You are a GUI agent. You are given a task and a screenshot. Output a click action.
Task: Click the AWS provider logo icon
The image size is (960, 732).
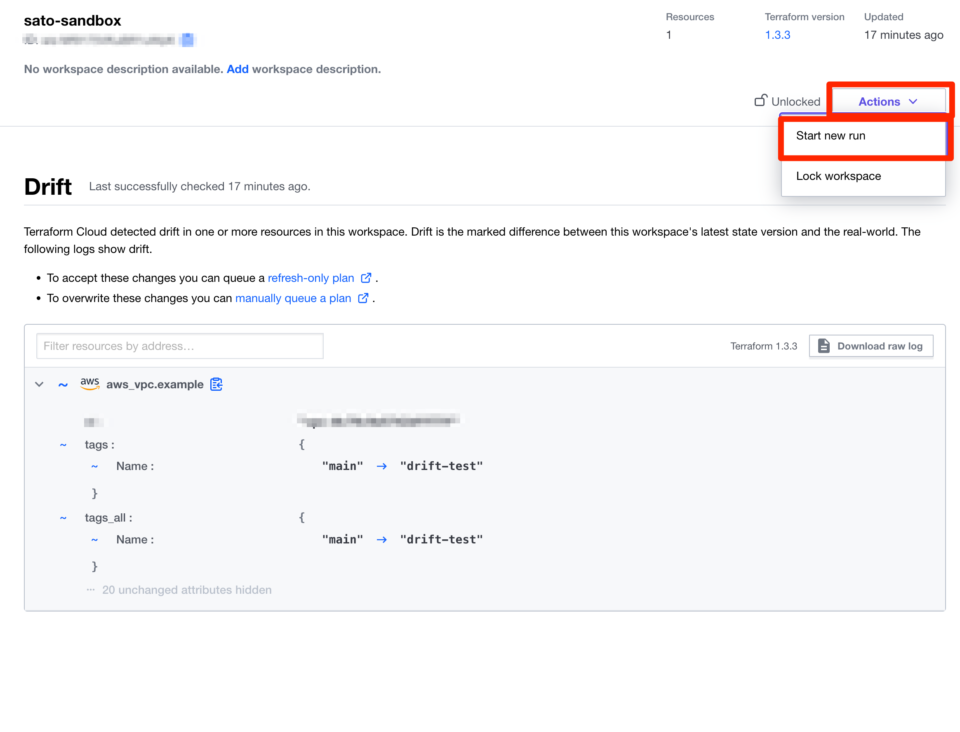pos(90,384)
